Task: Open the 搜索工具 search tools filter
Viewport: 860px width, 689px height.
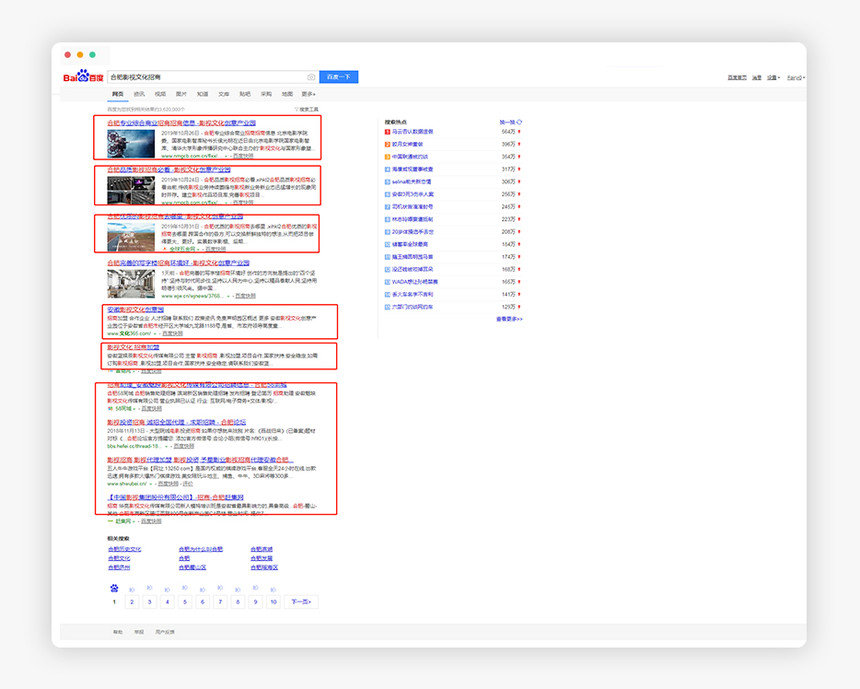Action: [x=307, y=109]
